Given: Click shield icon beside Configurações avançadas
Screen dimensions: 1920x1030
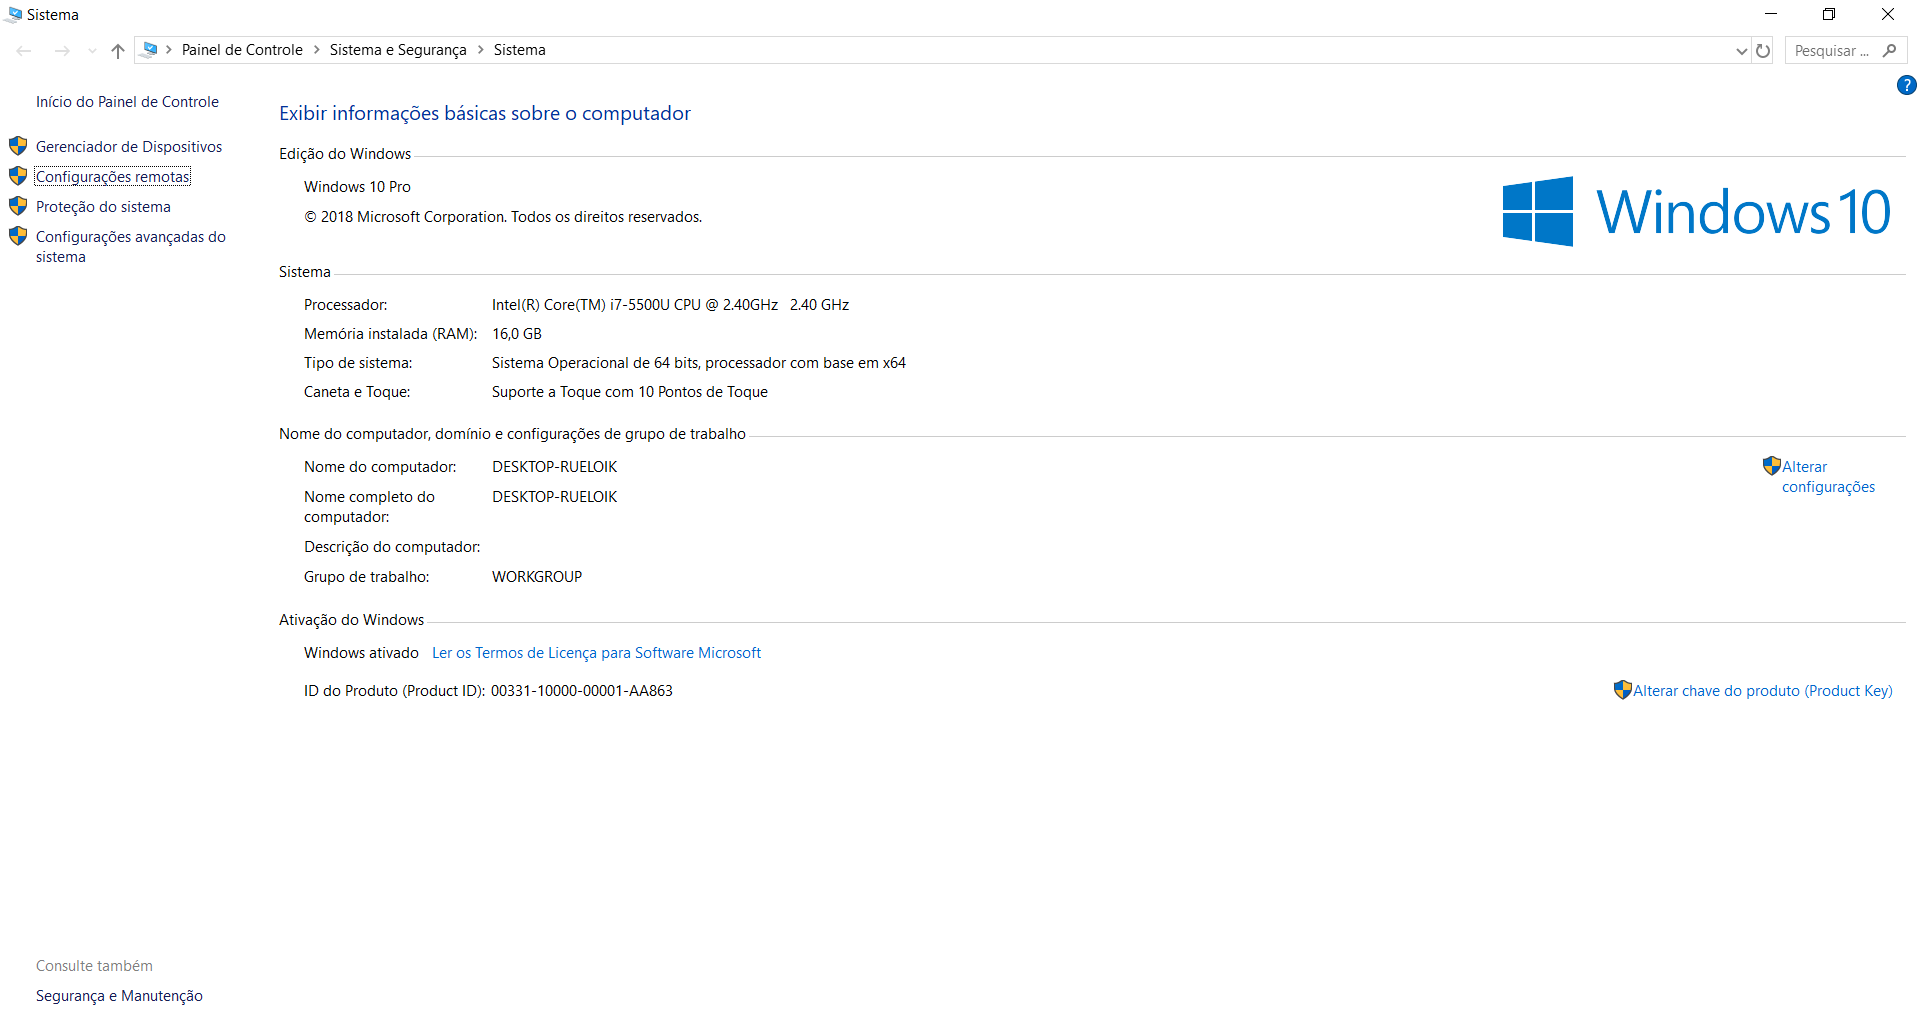Looking at the screenshot, I should [18, 236].
